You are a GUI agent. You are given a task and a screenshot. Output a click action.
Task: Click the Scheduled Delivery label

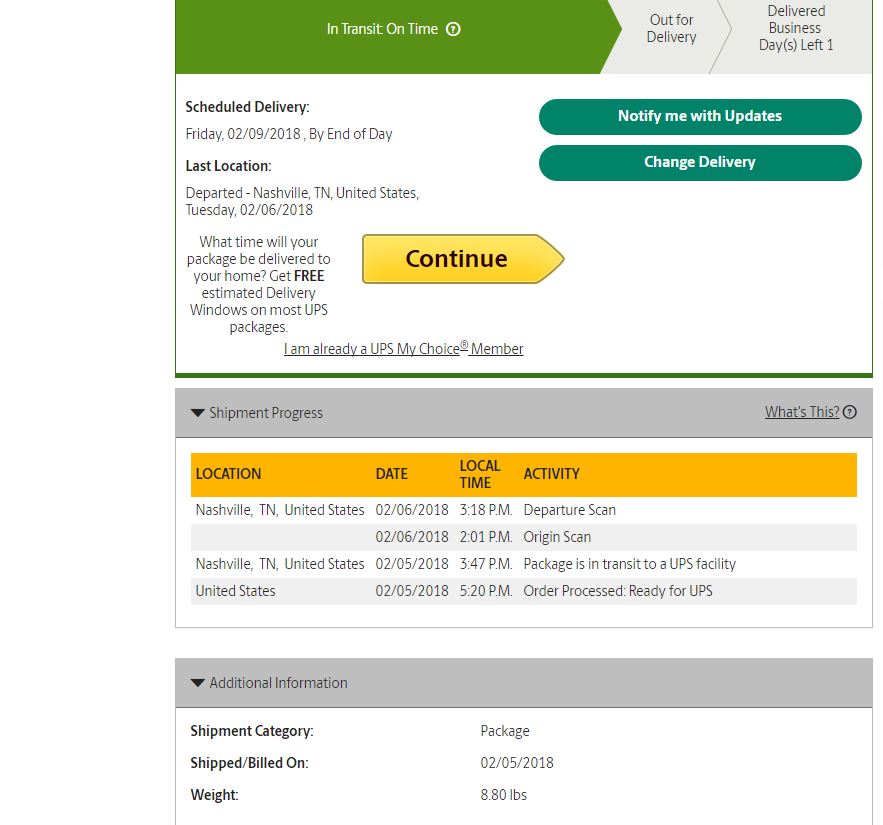tap(247, 108)
